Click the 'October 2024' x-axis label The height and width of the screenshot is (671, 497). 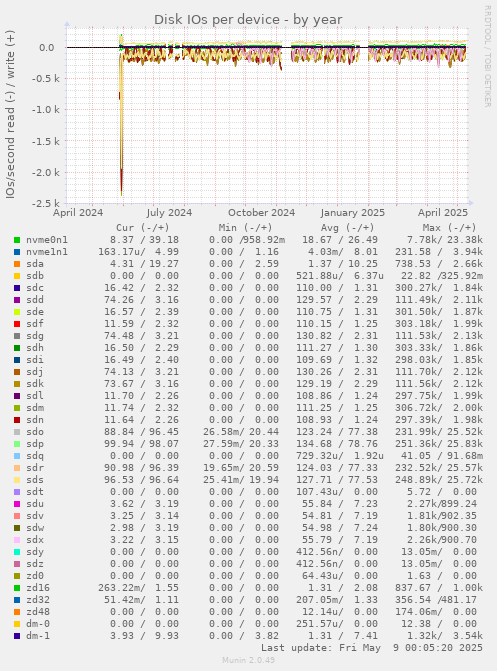click(x=262, y=213)
